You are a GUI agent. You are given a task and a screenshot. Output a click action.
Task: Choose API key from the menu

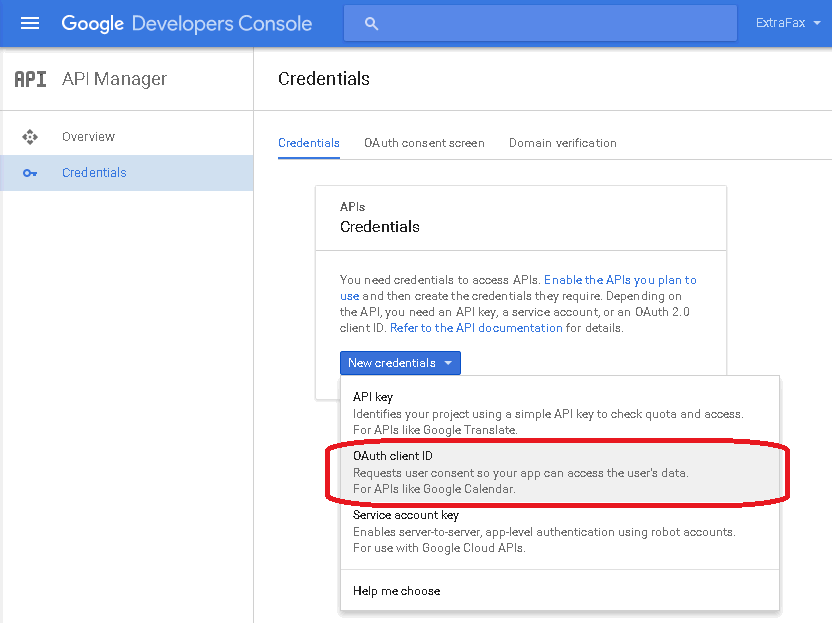coord(560,413)
